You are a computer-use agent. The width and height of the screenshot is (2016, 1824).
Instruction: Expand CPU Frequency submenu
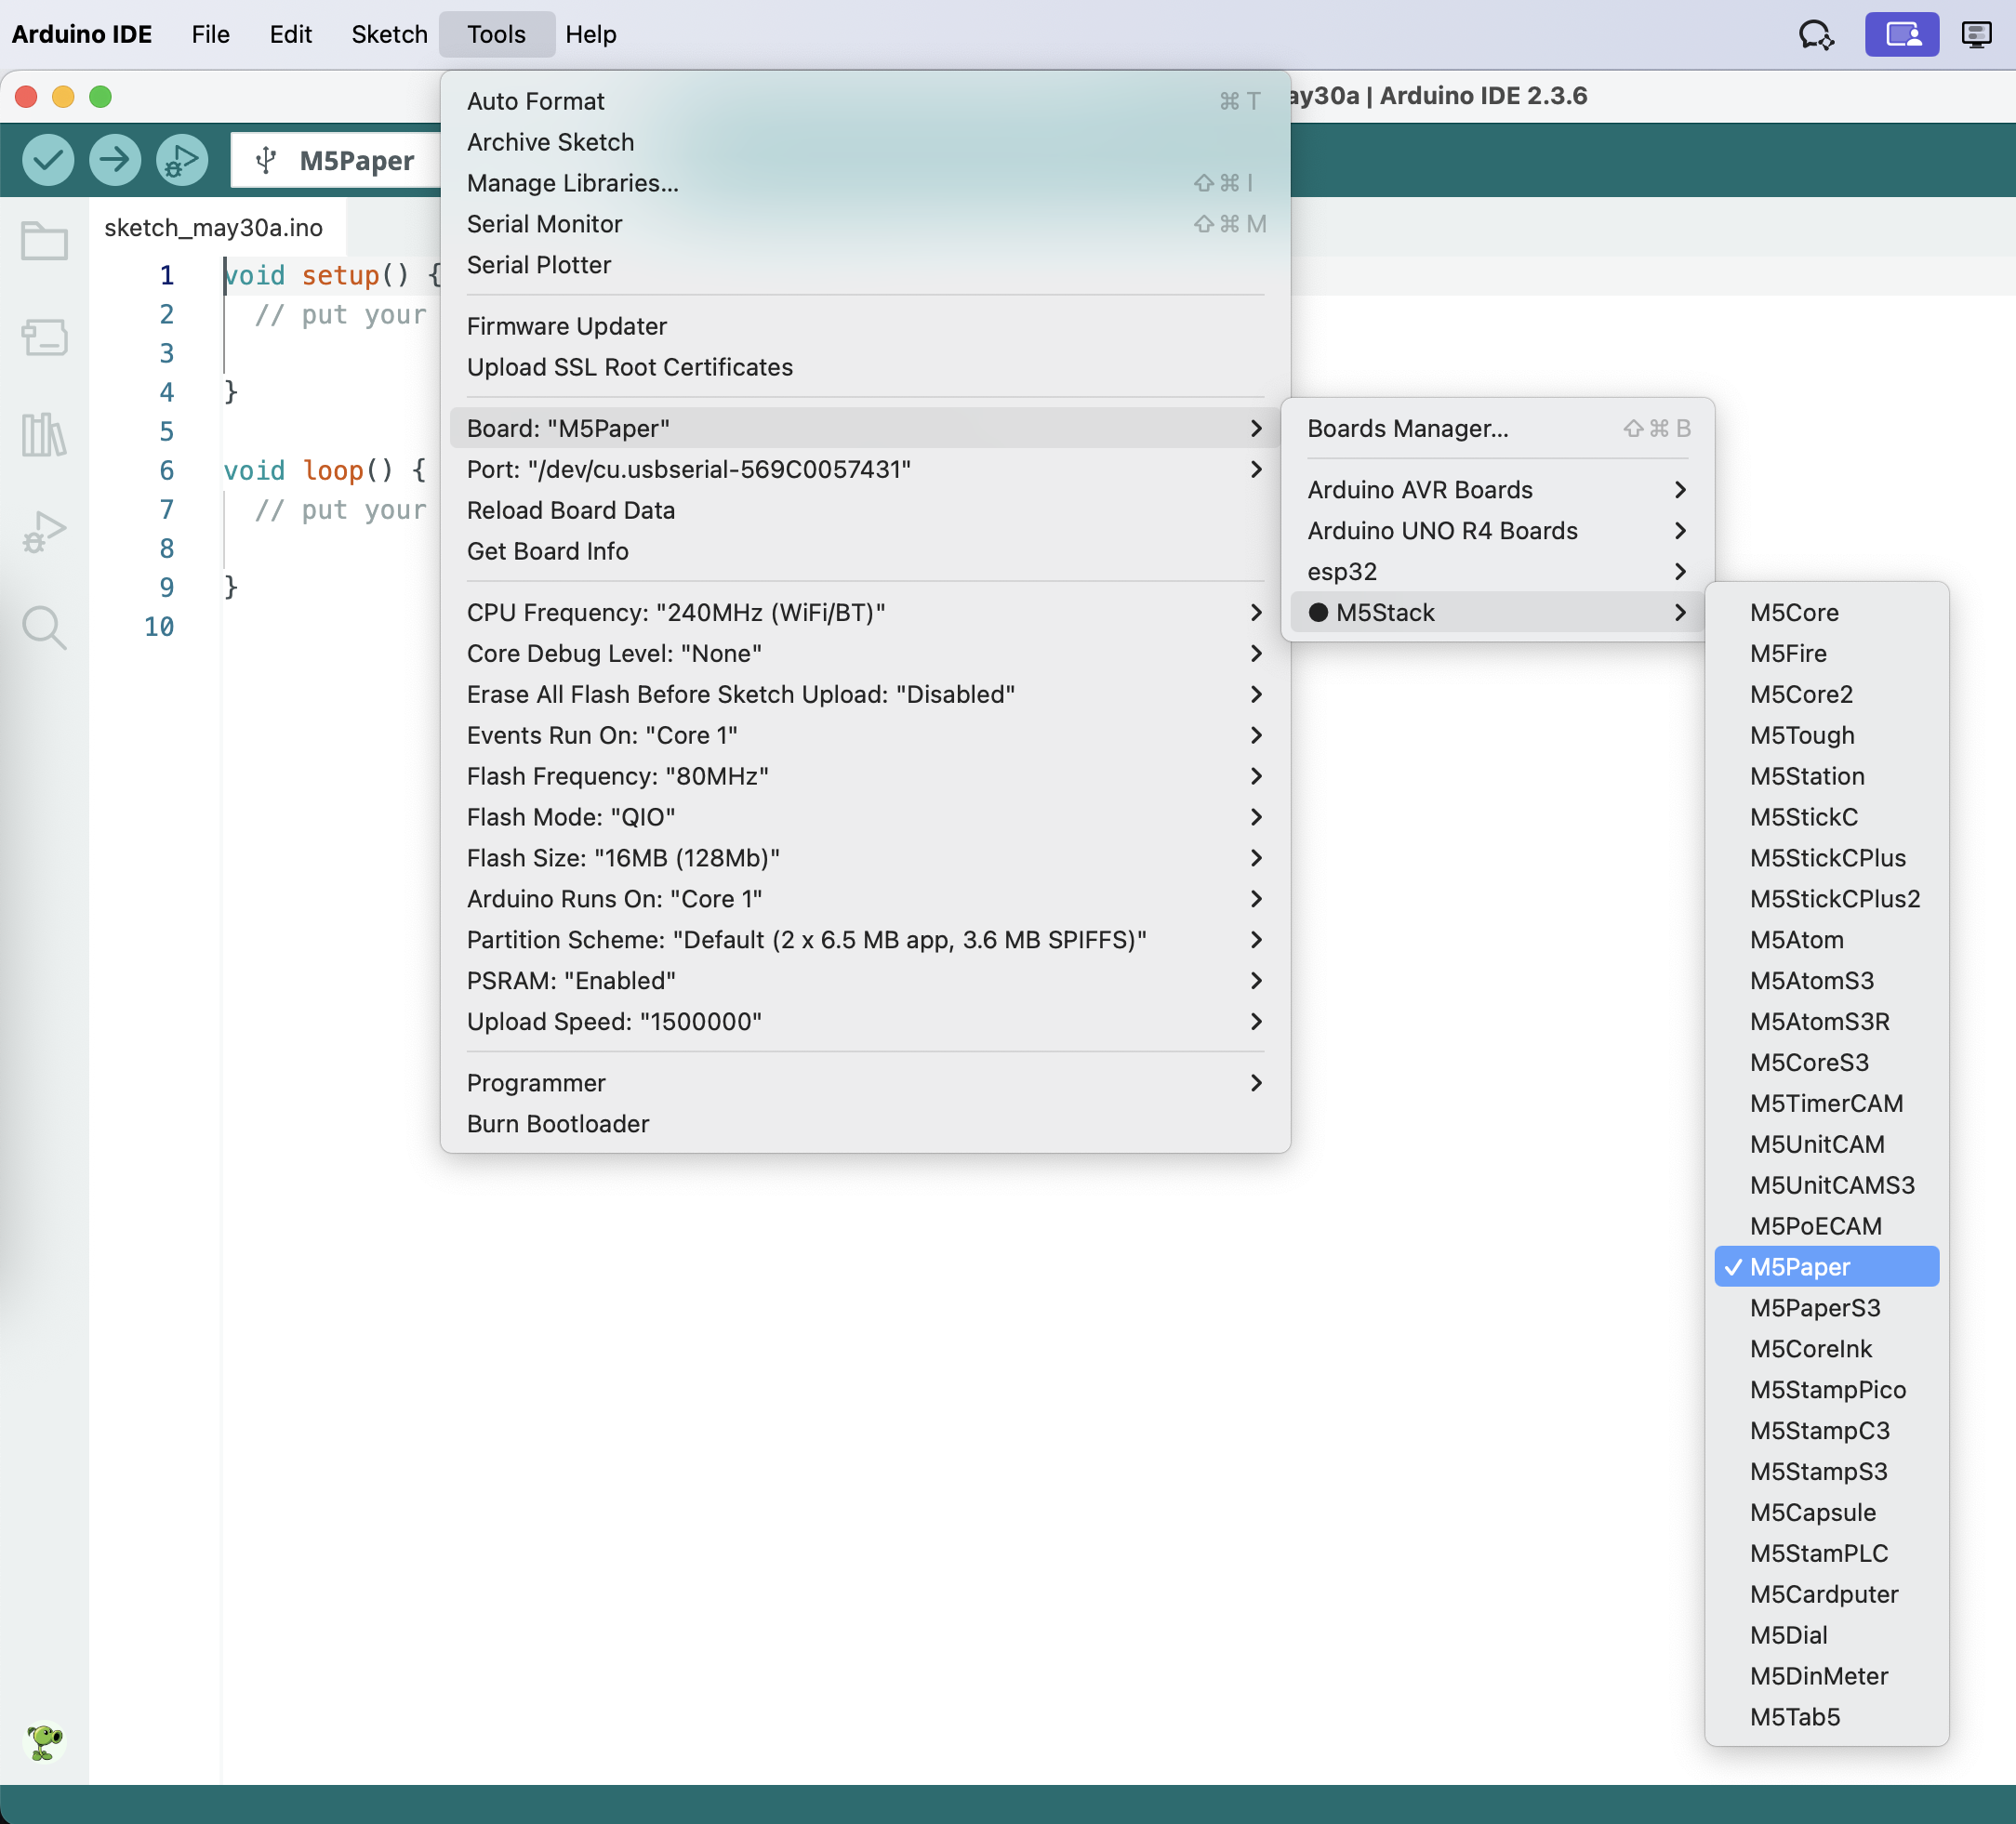click(x=865, y=612)
